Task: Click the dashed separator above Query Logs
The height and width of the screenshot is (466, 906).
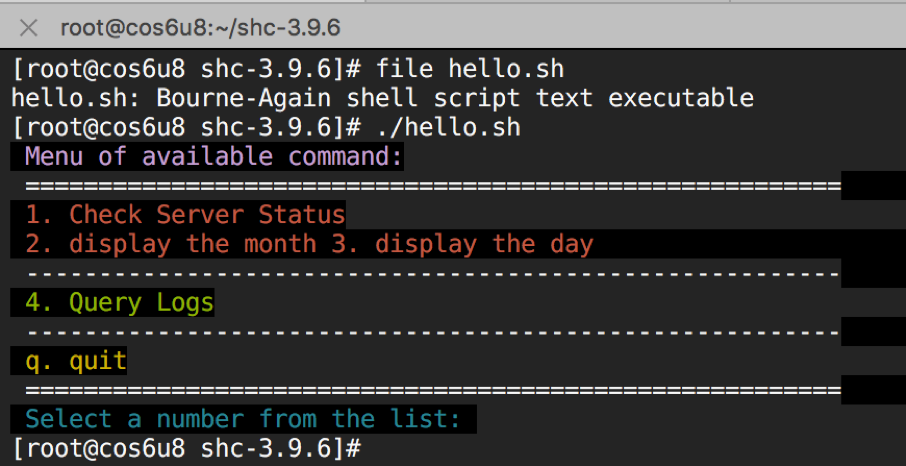Action: tap(433, 273)
